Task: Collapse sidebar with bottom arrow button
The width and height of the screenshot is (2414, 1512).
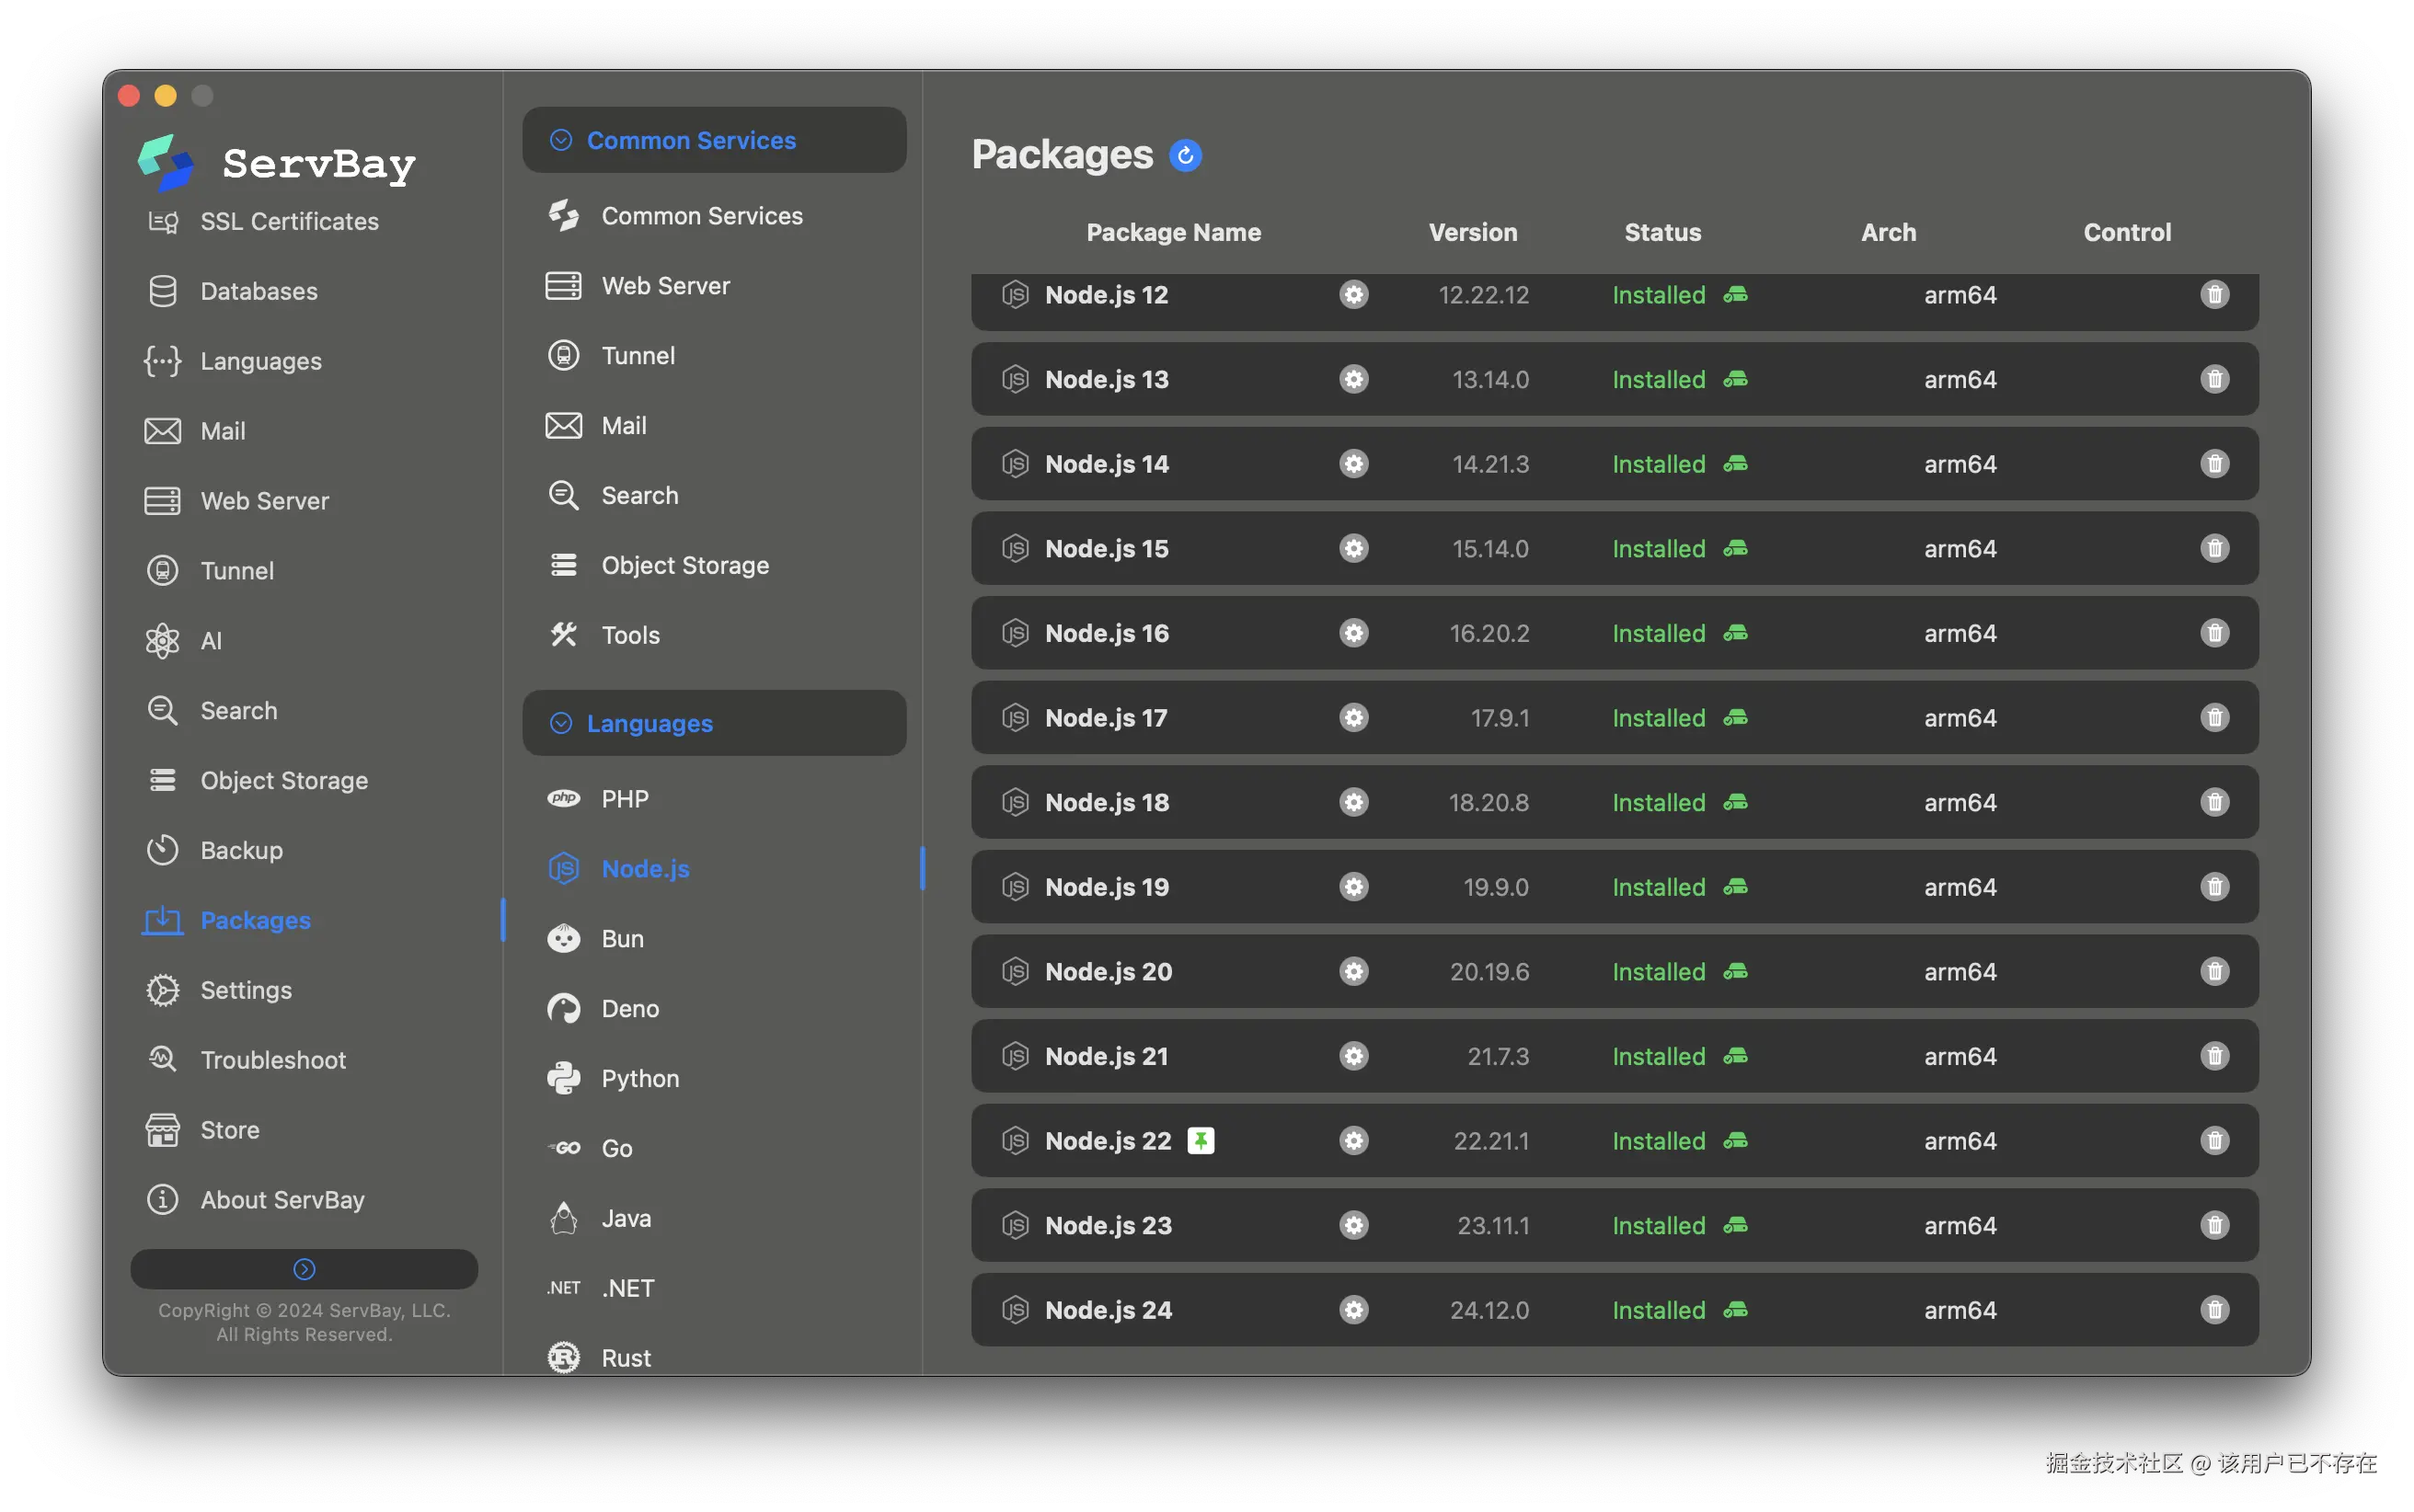Action: pos(304,1269)
